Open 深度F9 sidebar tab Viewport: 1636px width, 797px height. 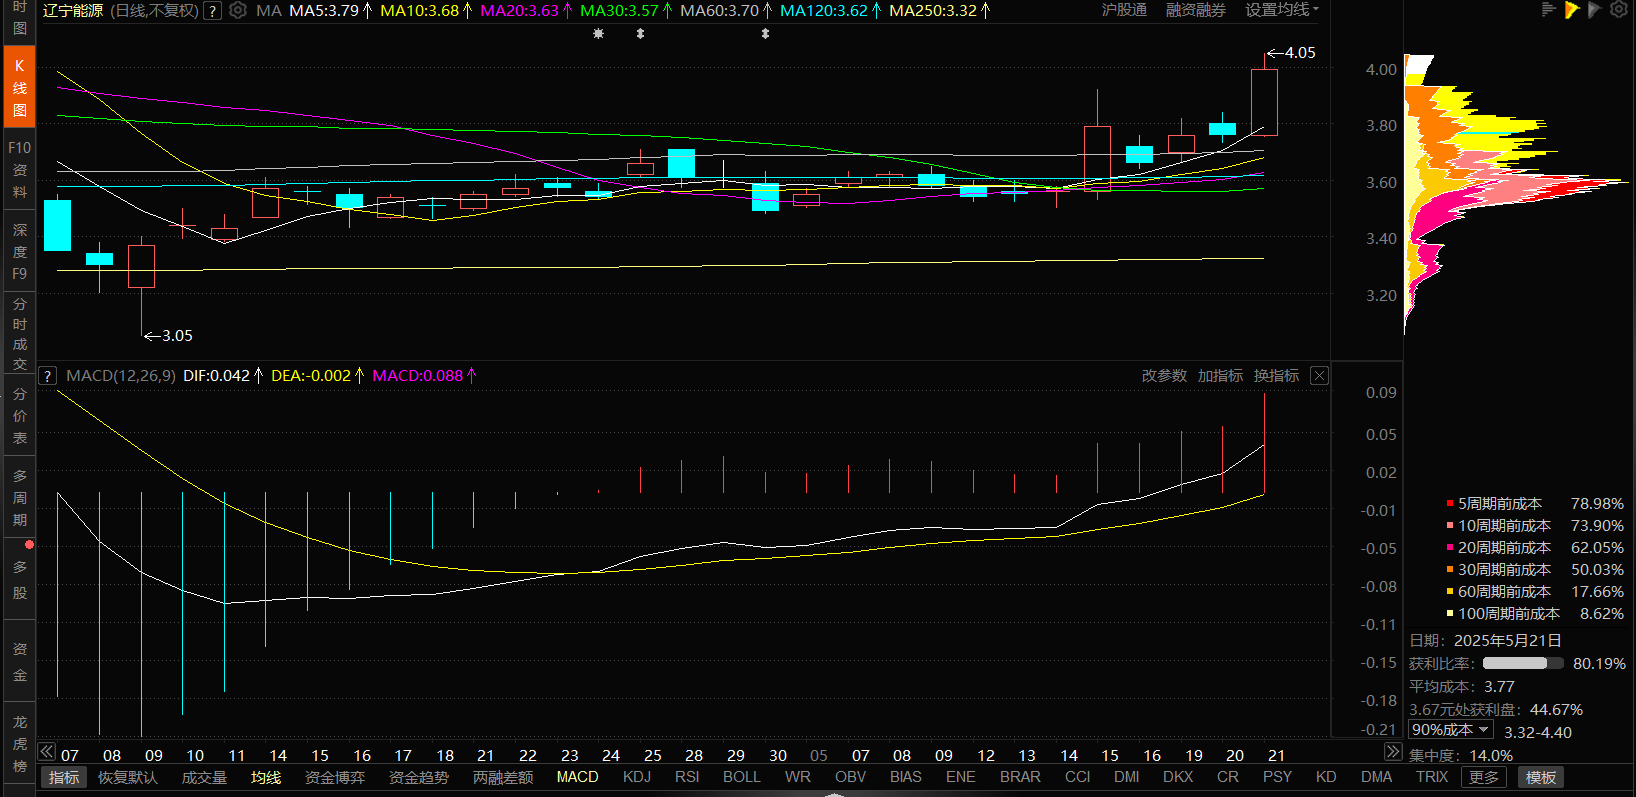pyautogui.click(x=19, y=251)
